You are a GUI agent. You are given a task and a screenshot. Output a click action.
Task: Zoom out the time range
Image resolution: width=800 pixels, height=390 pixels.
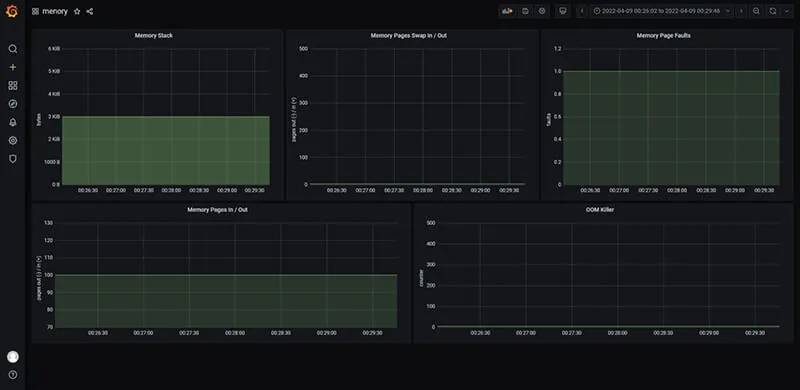(757, 11)
